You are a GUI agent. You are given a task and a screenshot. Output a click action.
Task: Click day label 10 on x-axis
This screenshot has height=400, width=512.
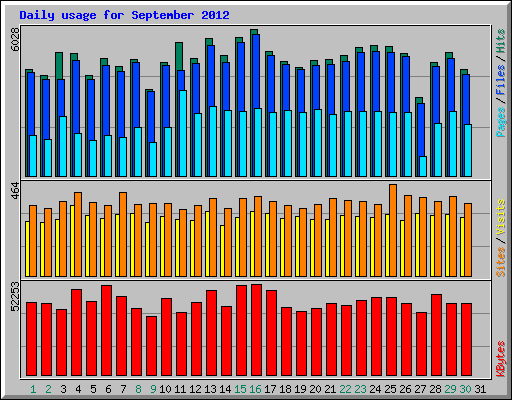(x=165, y=389)
